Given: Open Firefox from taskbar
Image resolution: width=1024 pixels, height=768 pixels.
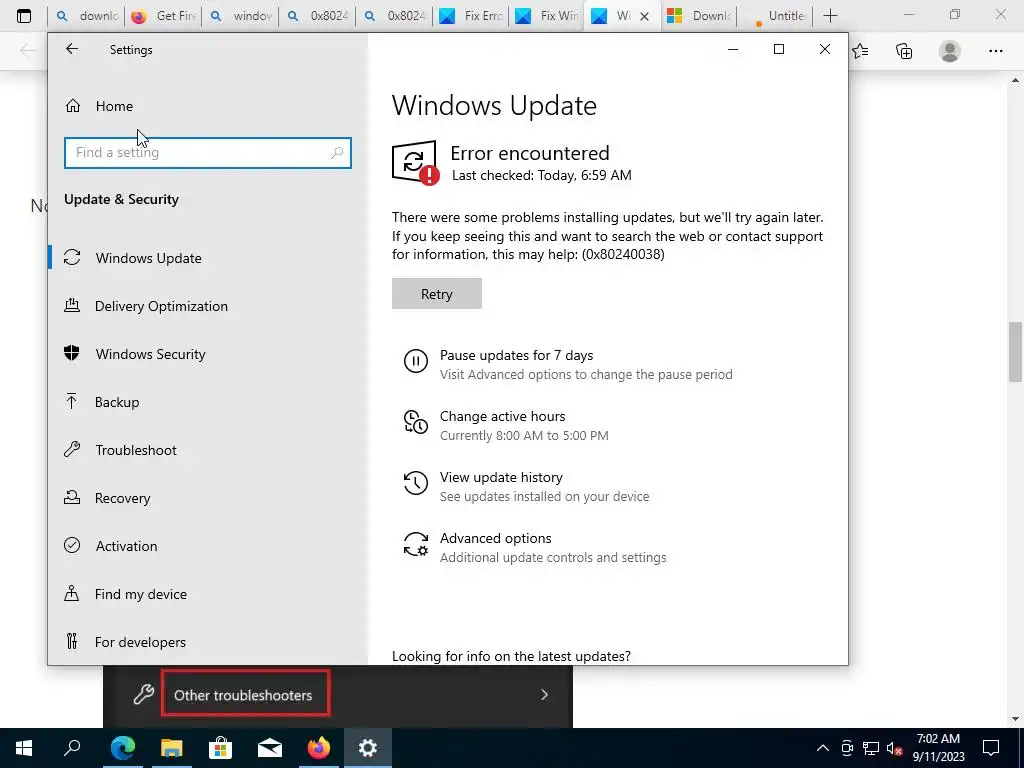Looking at the screenshot, I should 318,748.
